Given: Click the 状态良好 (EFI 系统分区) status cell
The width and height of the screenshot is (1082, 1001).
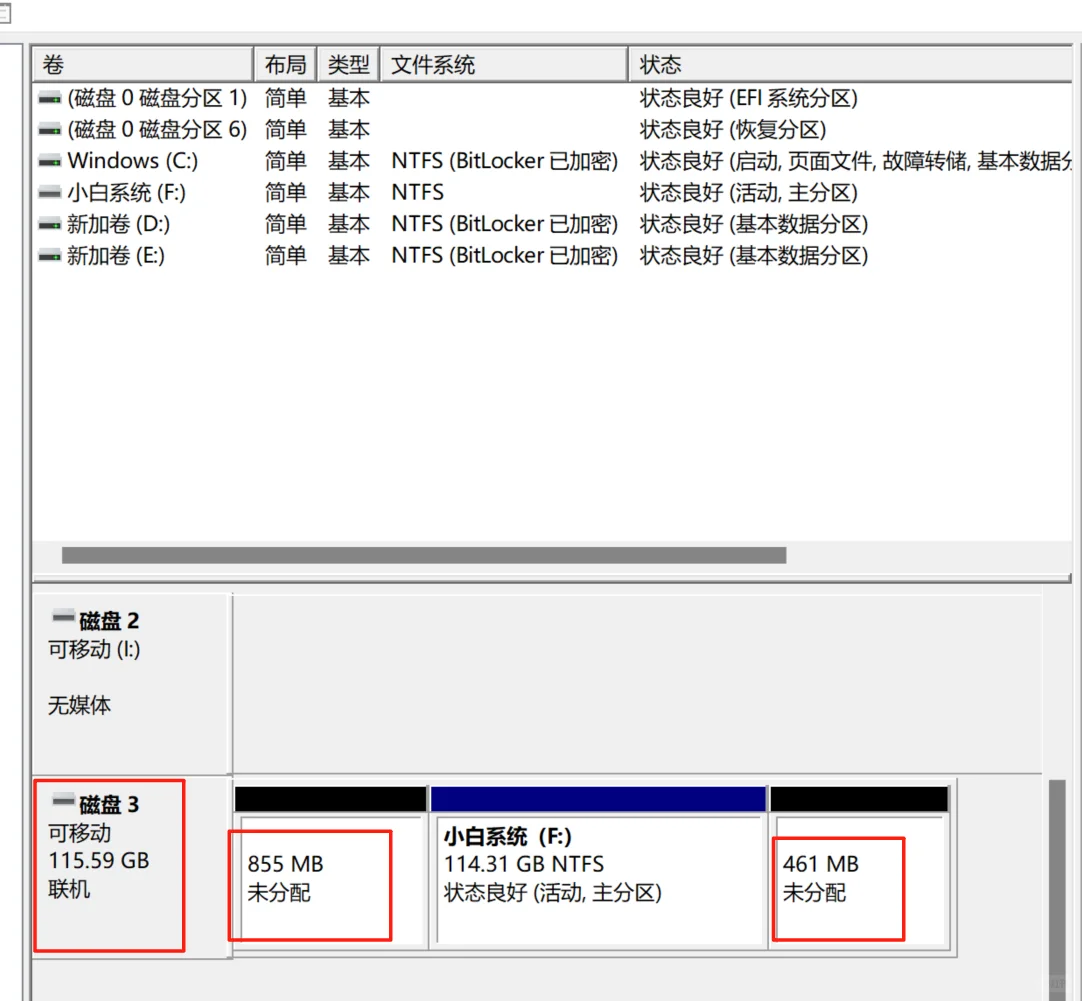Looking at the screenshot, I should pyautogui.click(x=749, y=99).
